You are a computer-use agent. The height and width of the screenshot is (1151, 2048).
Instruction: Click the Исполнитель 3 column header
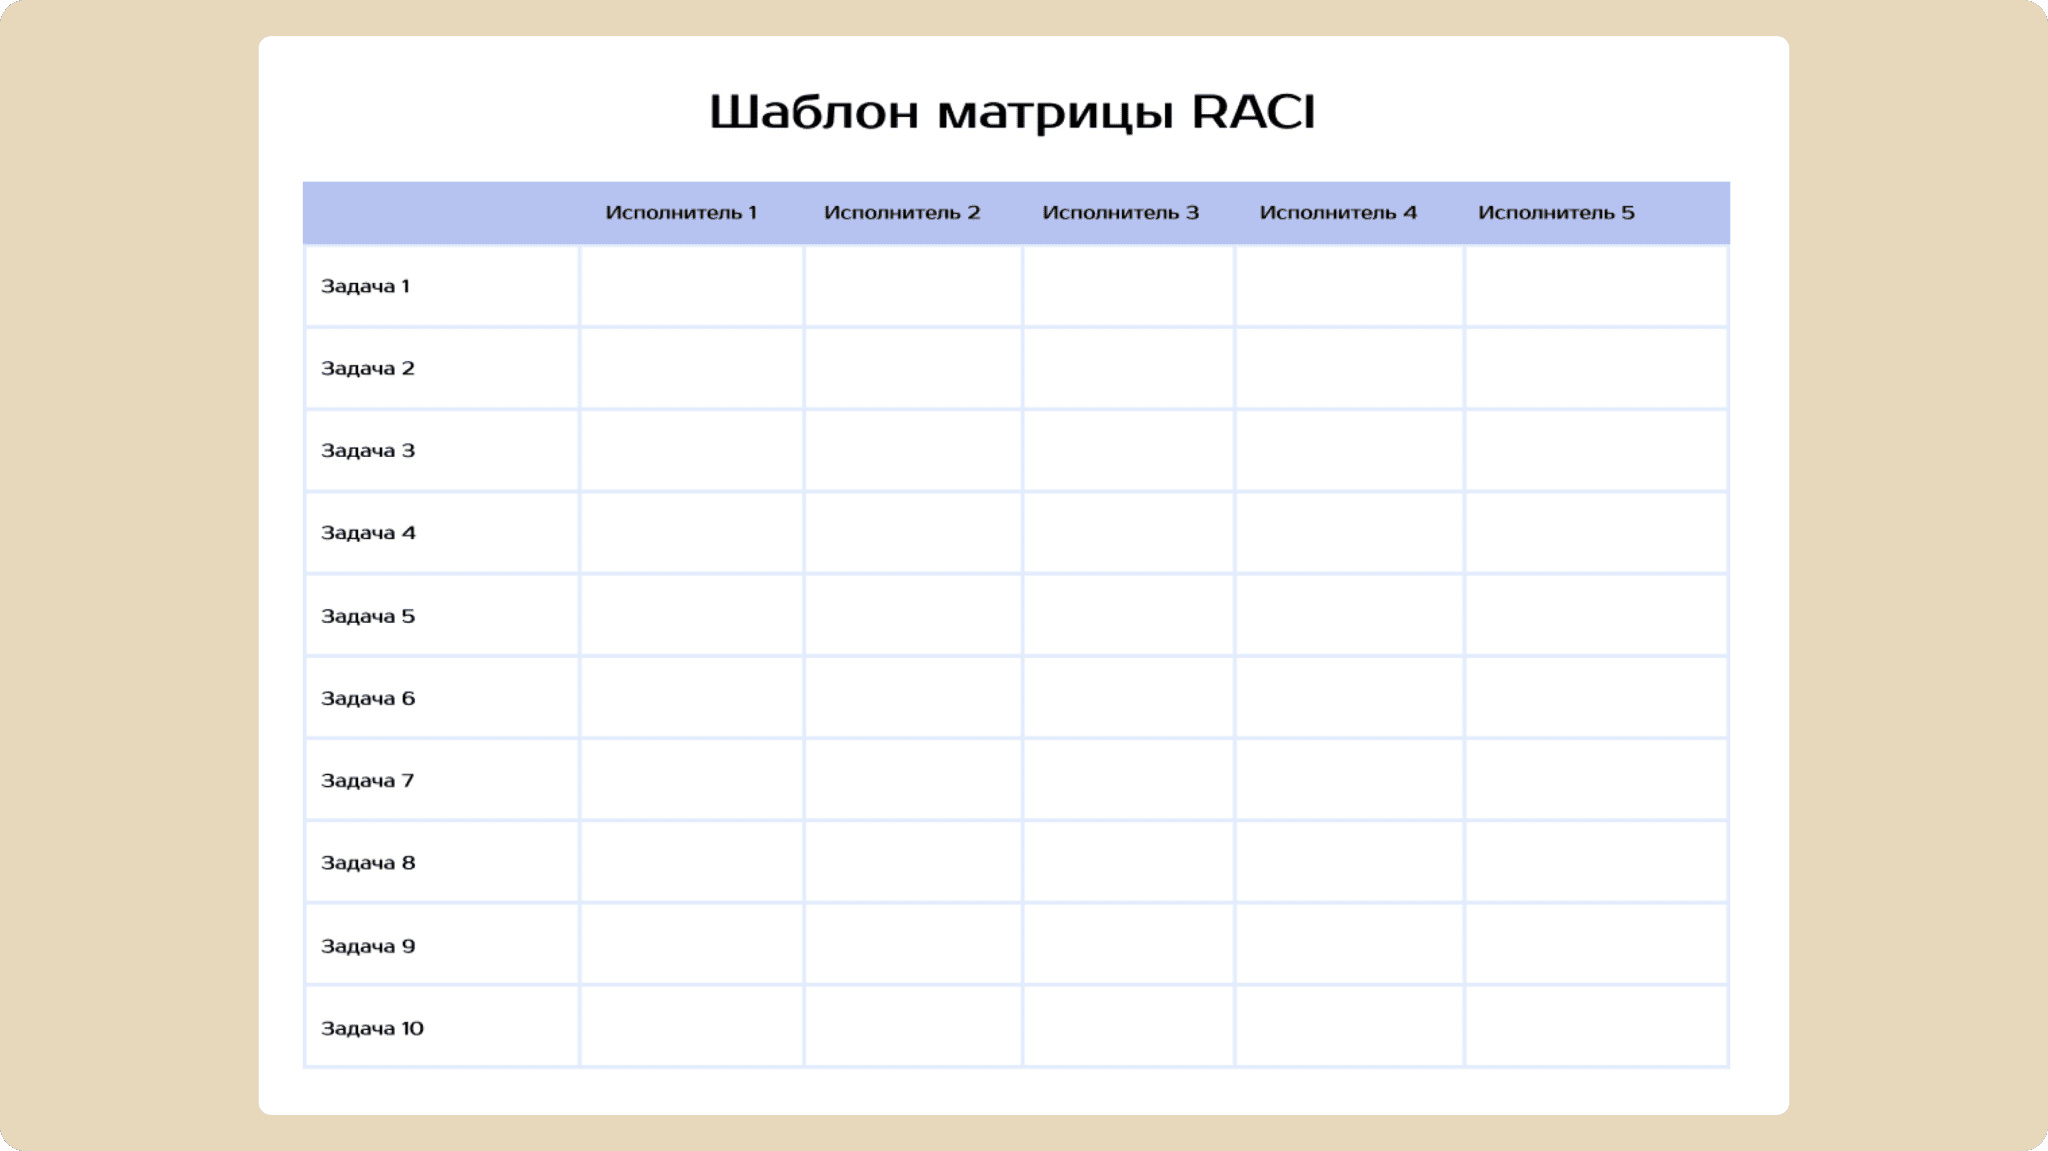(x=1120, y=213)
